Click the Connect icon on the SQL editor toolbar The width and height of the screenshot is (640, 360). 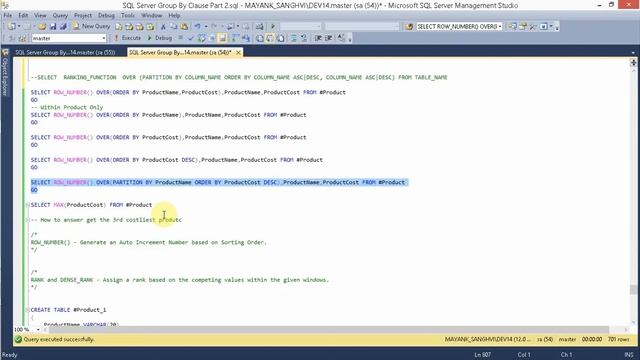click(11, 38)
